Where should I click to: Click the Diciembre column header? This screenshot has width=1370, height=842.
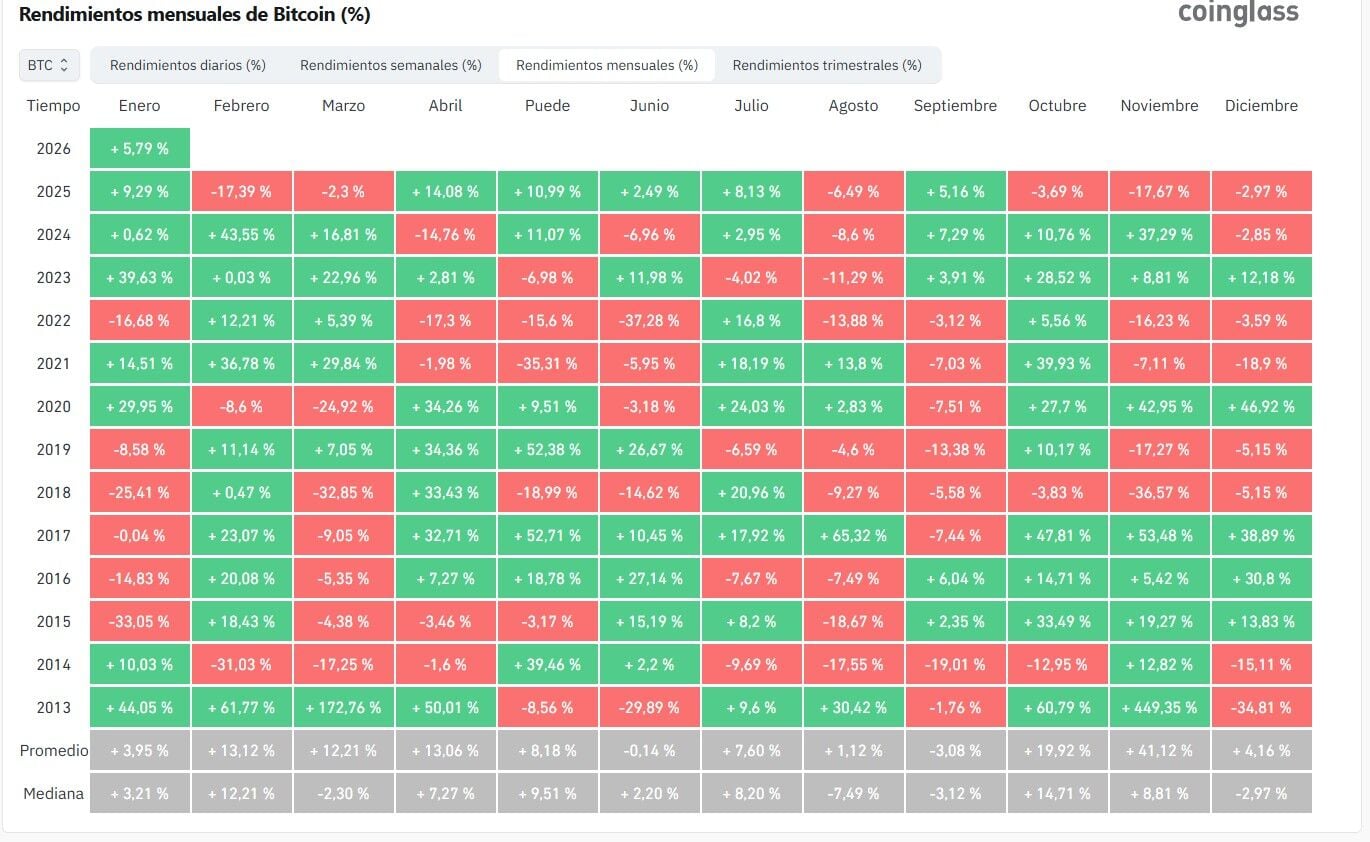coord(1261,105)
